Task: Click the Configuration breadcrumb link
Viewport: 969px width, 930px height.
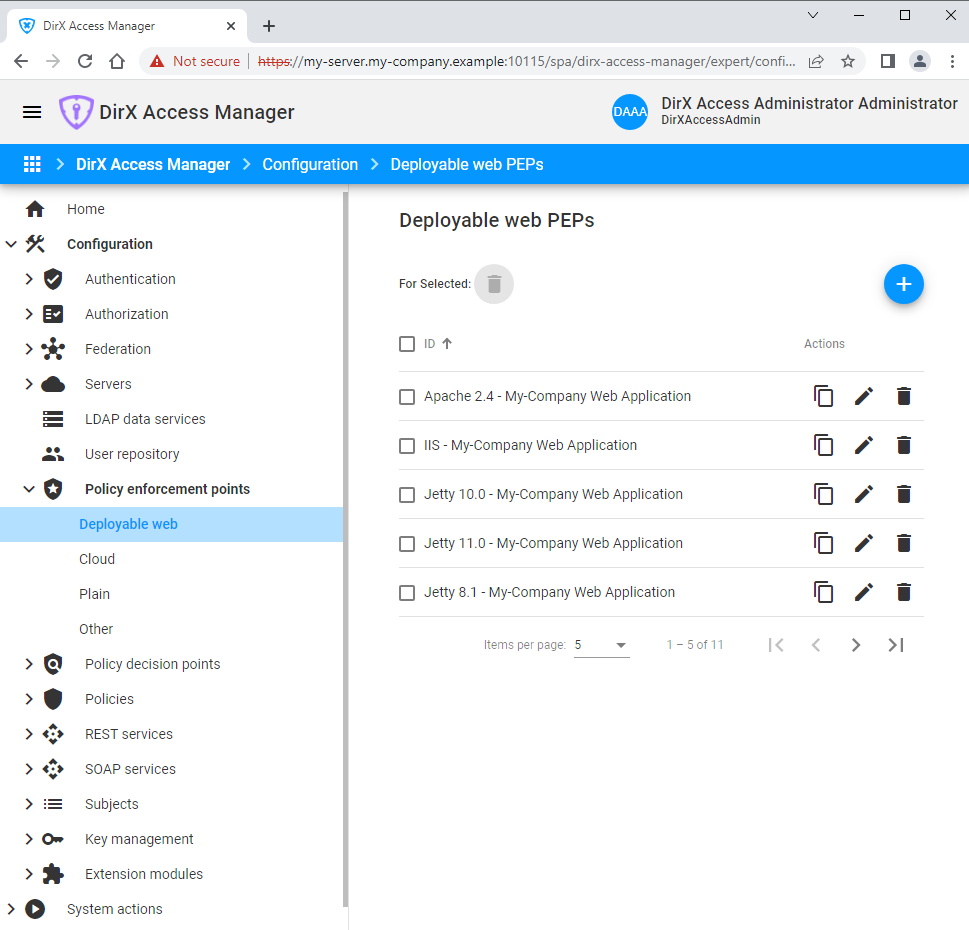Action: point(310,164)
